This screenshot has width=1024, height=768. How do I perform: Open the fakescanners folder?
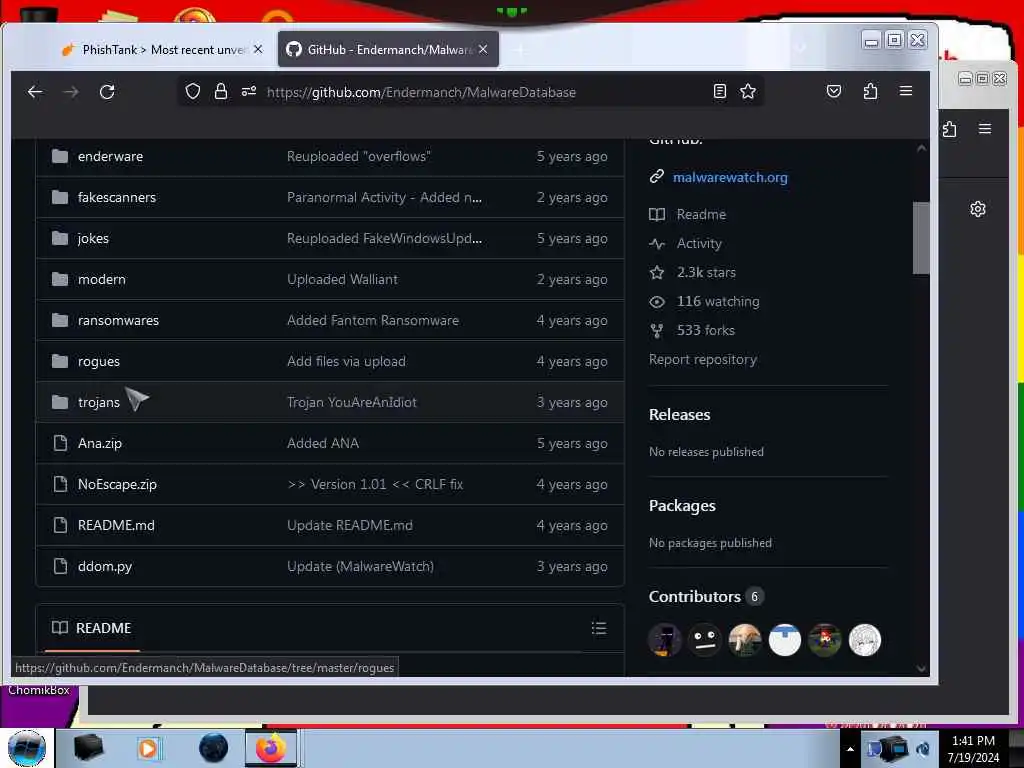[116, 197]
